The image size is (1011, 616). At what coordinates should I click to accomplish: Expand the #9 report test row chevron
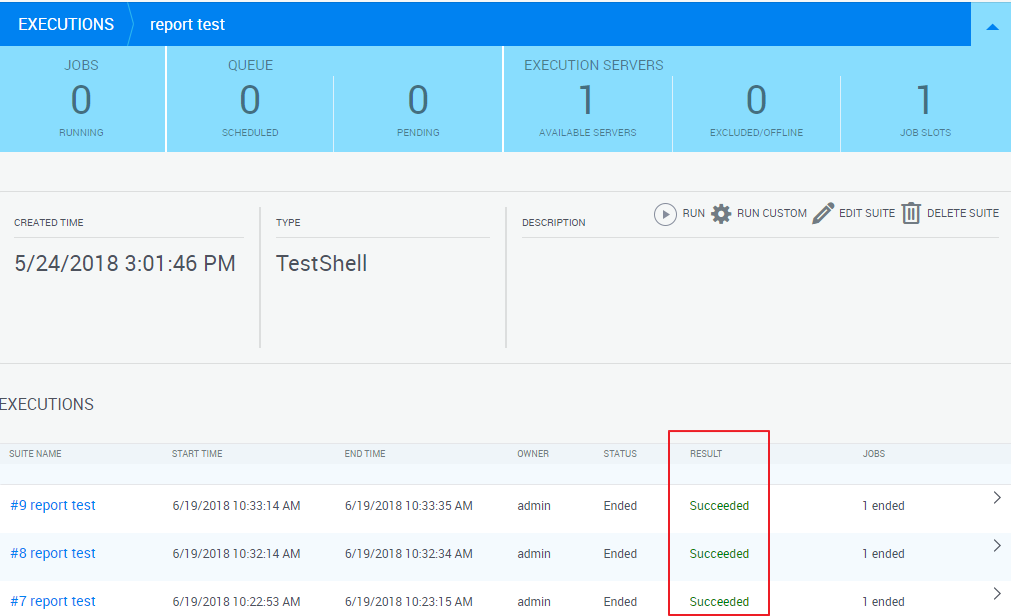(996, 498)
